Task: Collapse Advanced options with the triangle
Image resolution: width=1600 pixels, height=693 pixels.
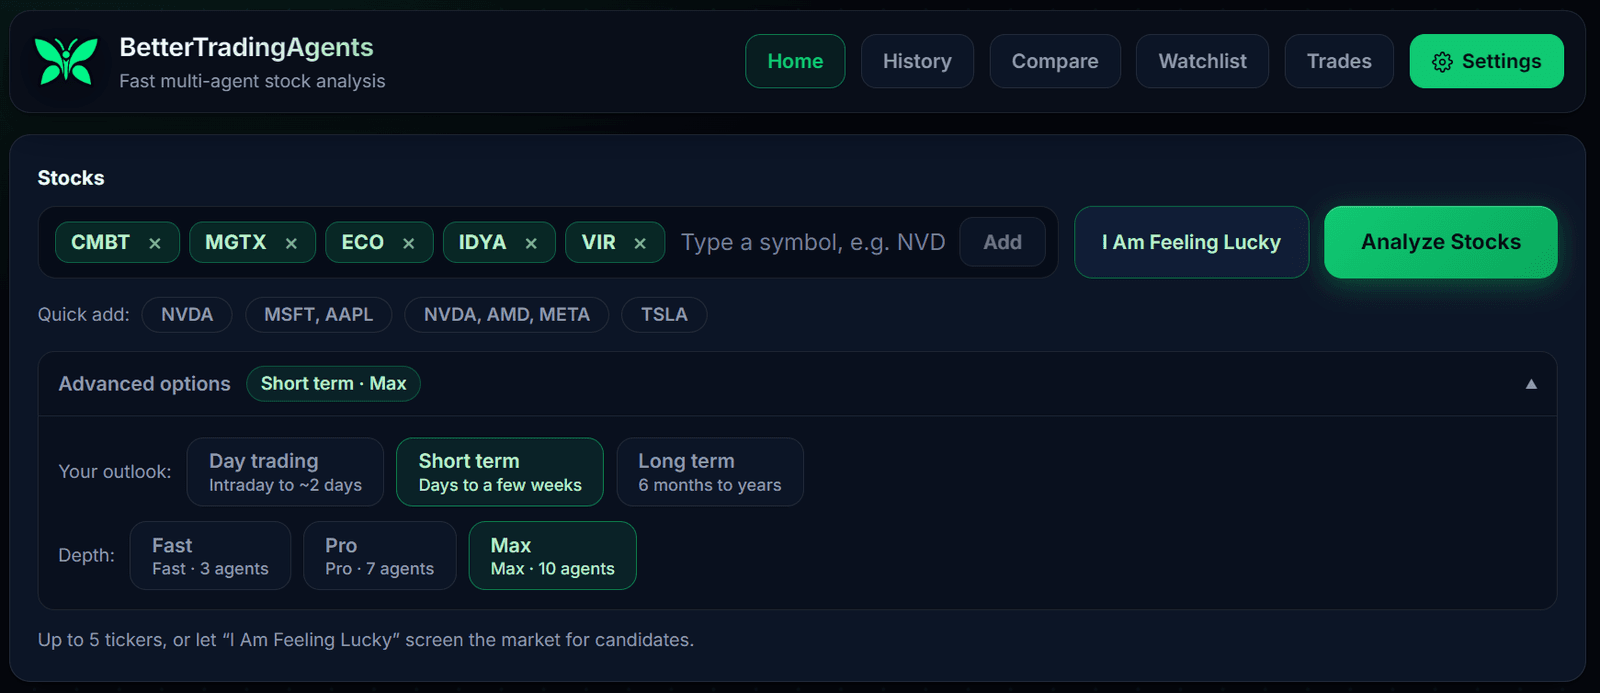Action: point(1531,384)
